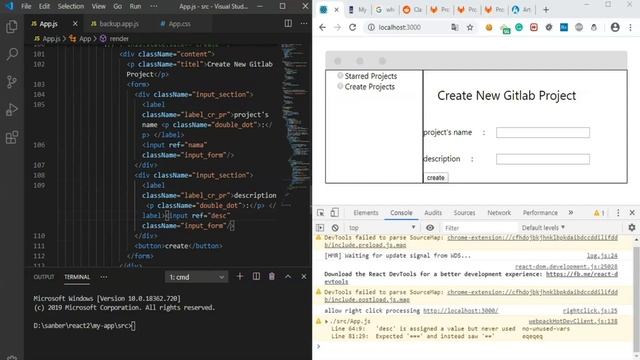Open the Edit menu in VS Code
Image resolution: width=640 pixels, height=360 pixels.
click(x=44, y=6)
